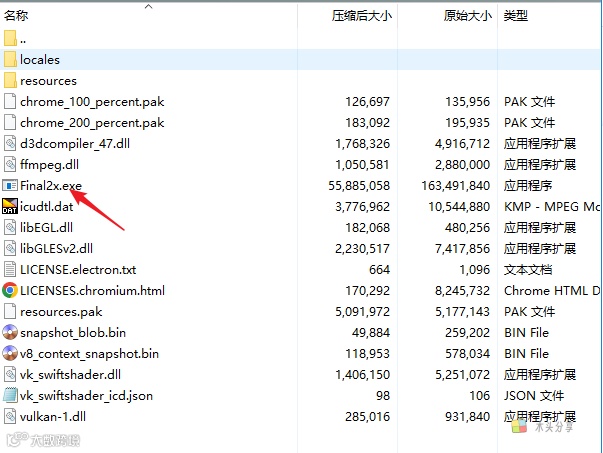The width and height of the screenshot is (603, 453).
Task: Open the resources folder icon
Action: [x=10, y=81]
